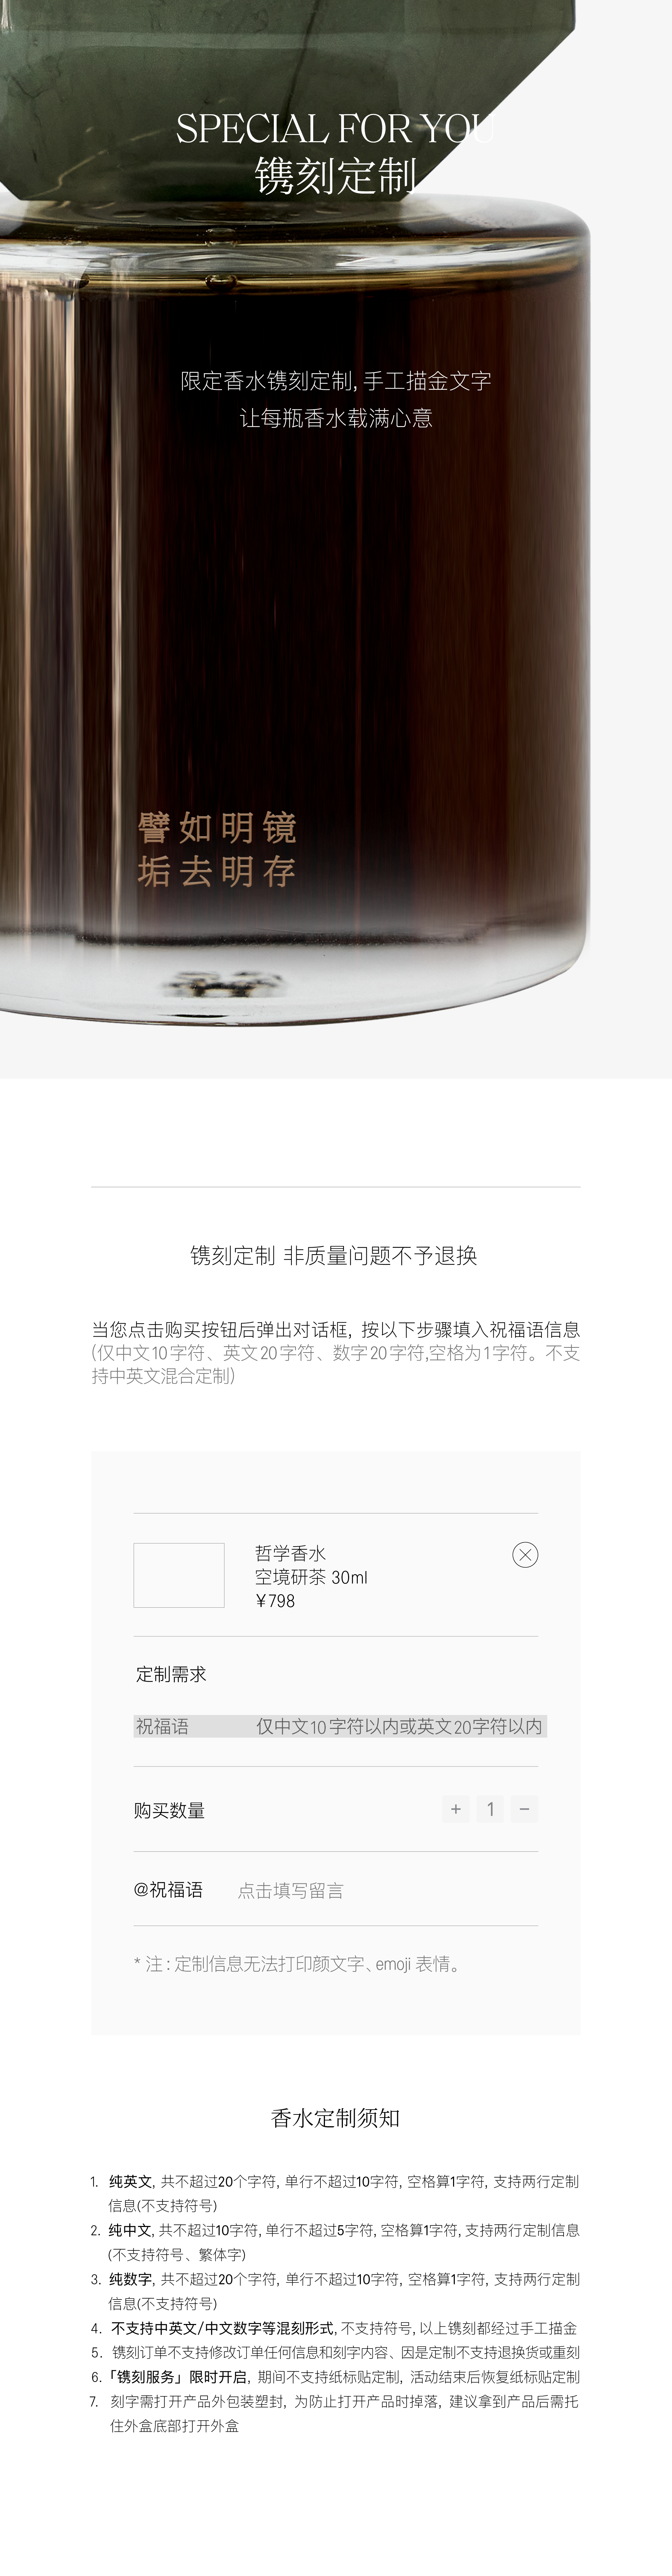
Task: Click the engraved 譬如明镜 text on bottle
Action: [217, 827]
